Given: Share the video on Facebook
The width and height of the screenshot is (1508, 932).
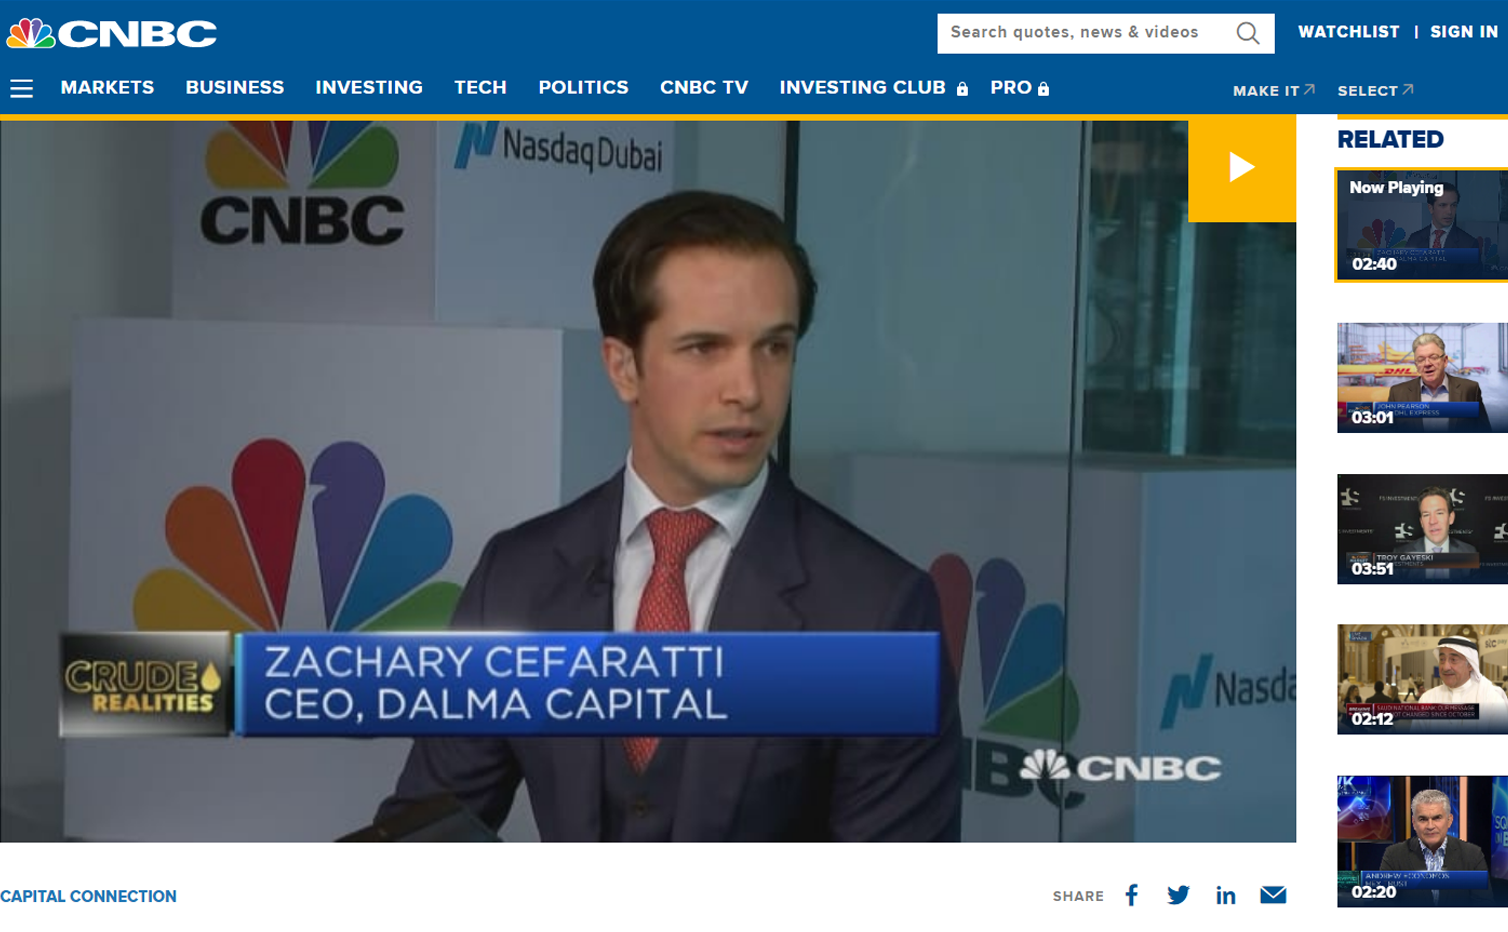Looking at the screenshot, I should pyautogui.click(x=1131, y=895).
